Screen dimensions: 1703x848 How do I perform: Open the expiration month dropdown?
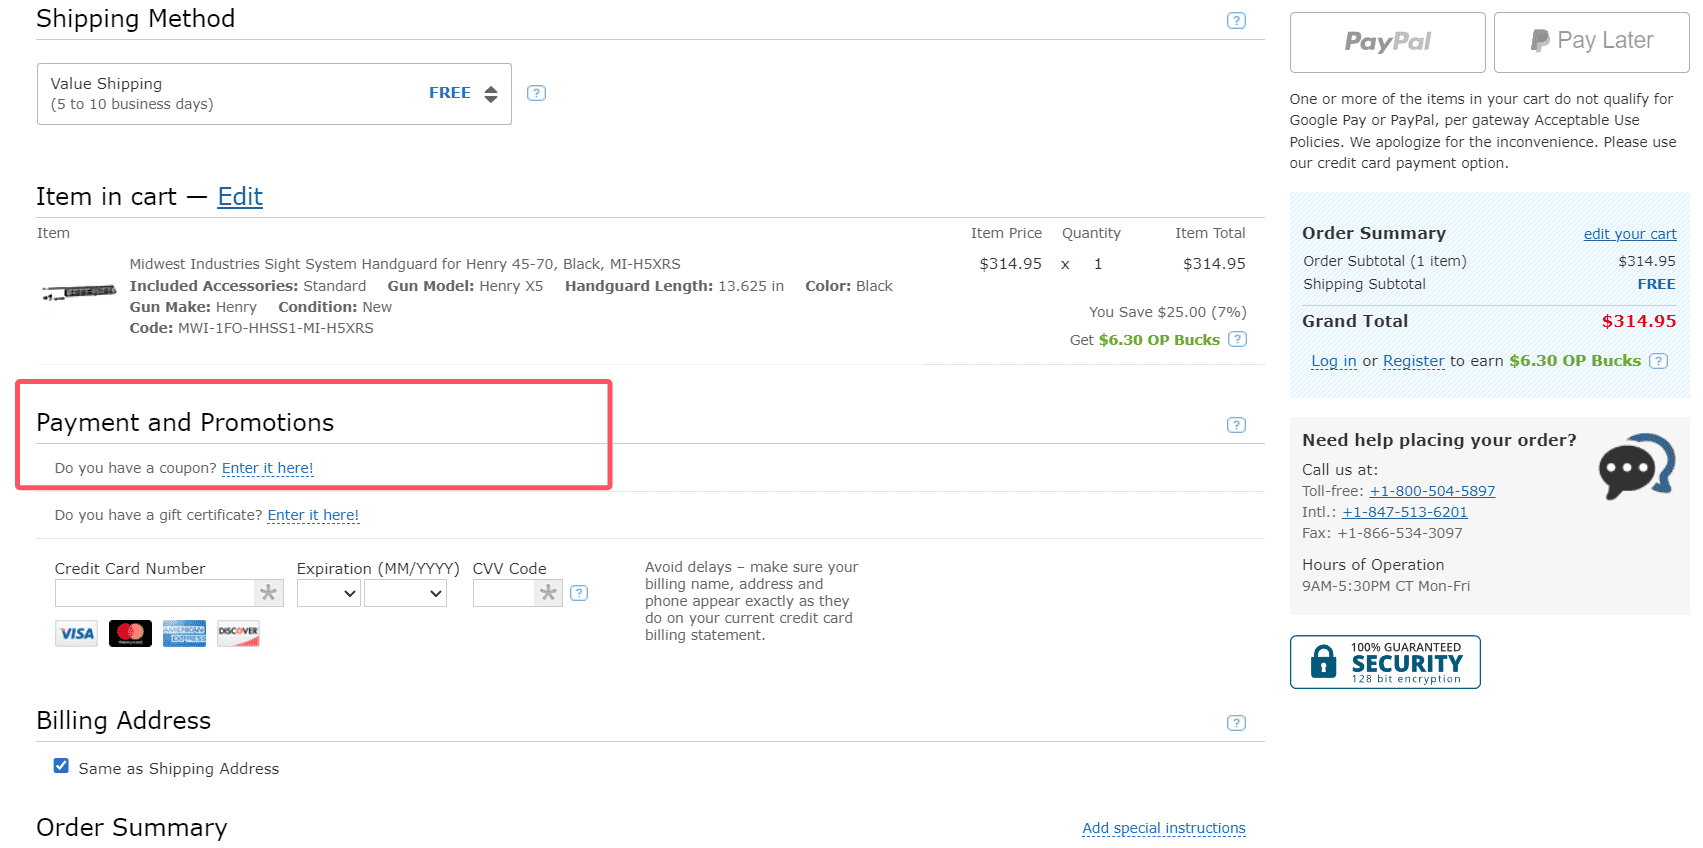coord(328,594)
